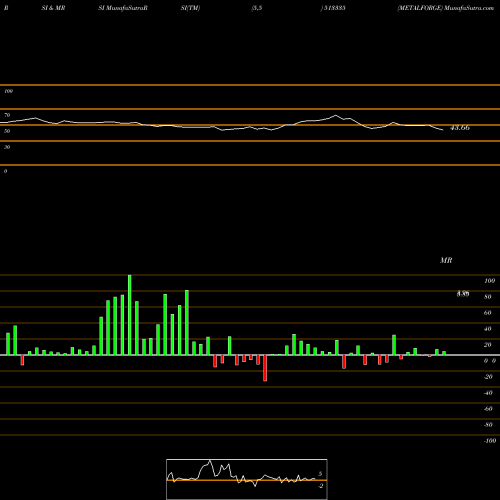Viewport: 500px width, 500px height.
Task: Click the RSI value 43.66 label
Action: pyautogui.click(x=460, y=128)
